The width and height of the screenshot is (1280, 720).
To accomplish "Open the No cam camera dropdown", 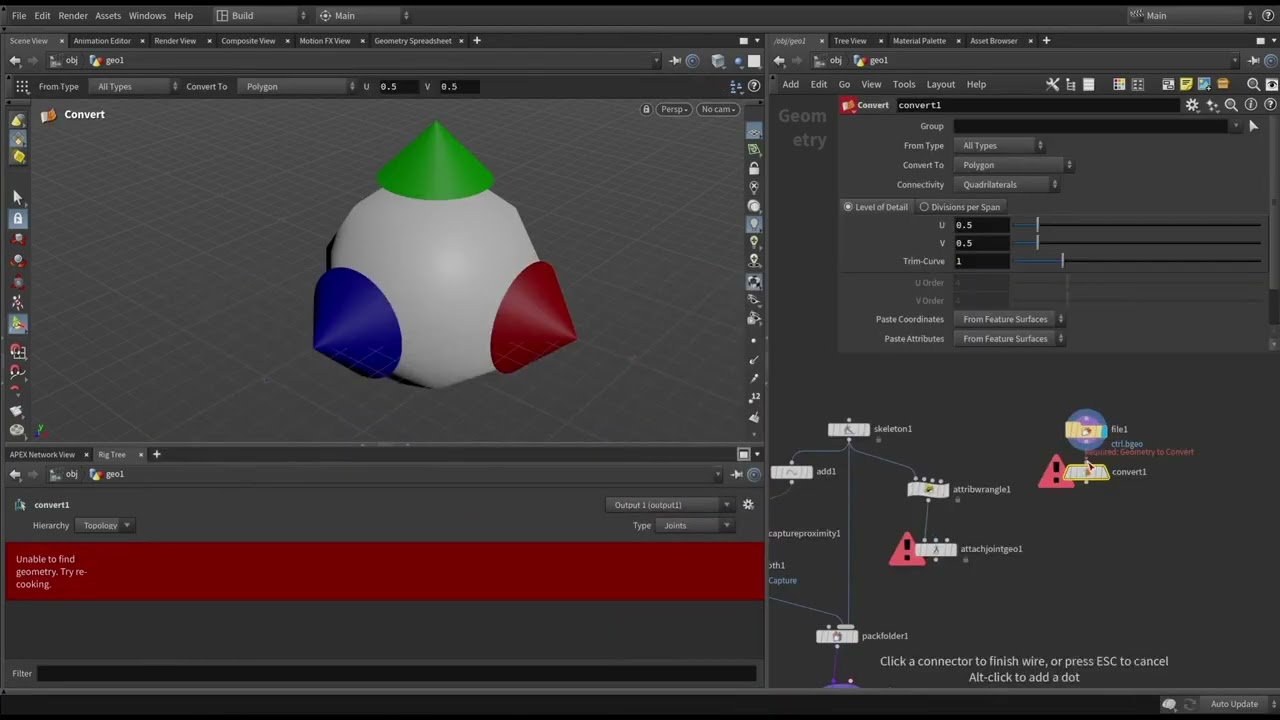I will [x=719, y=109].
